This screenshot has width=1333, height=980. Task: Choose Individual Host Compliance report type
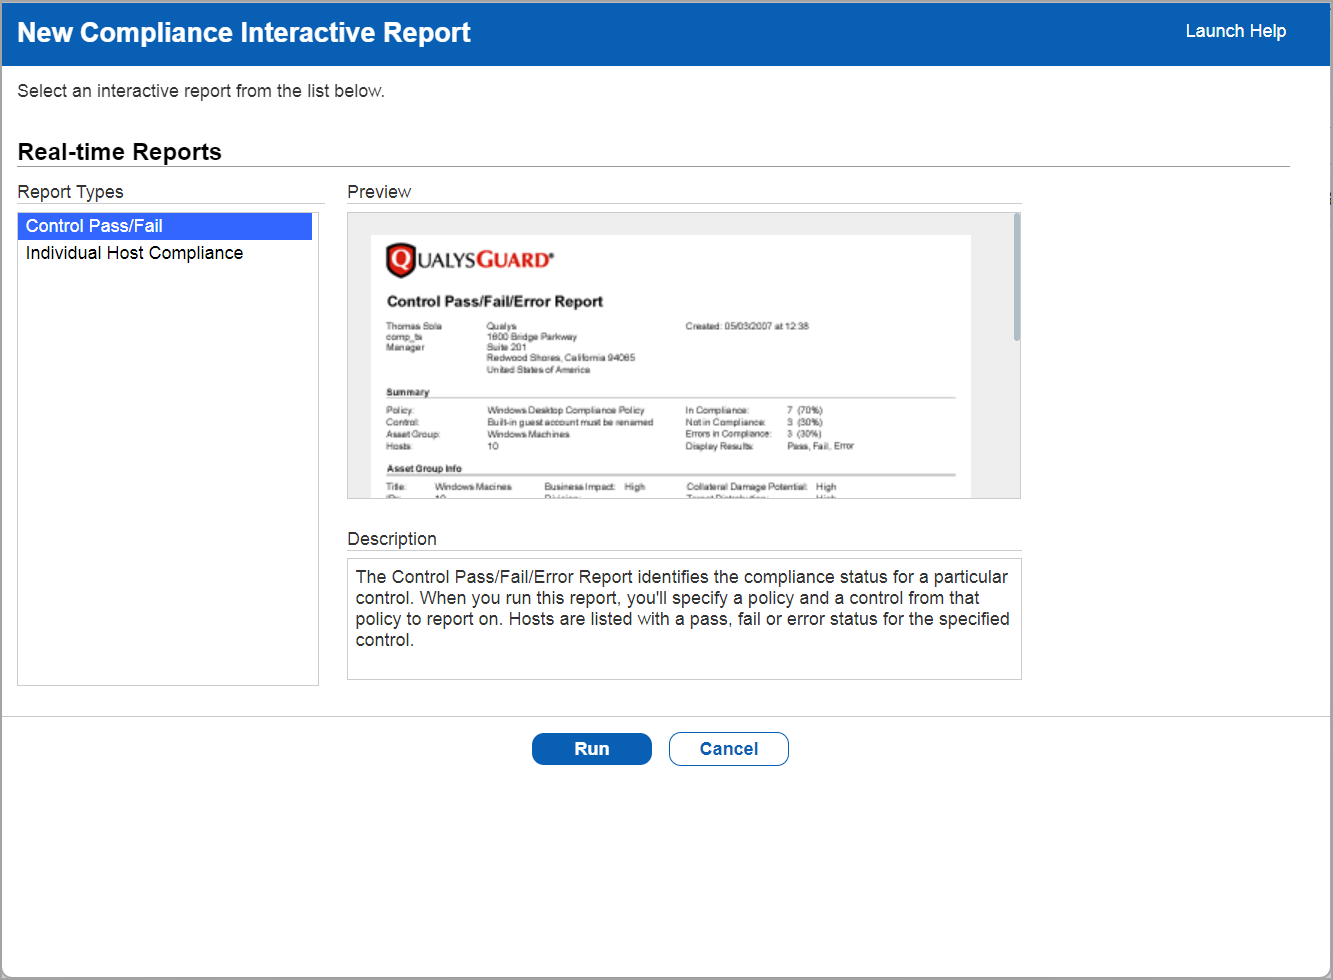(134, 253)
